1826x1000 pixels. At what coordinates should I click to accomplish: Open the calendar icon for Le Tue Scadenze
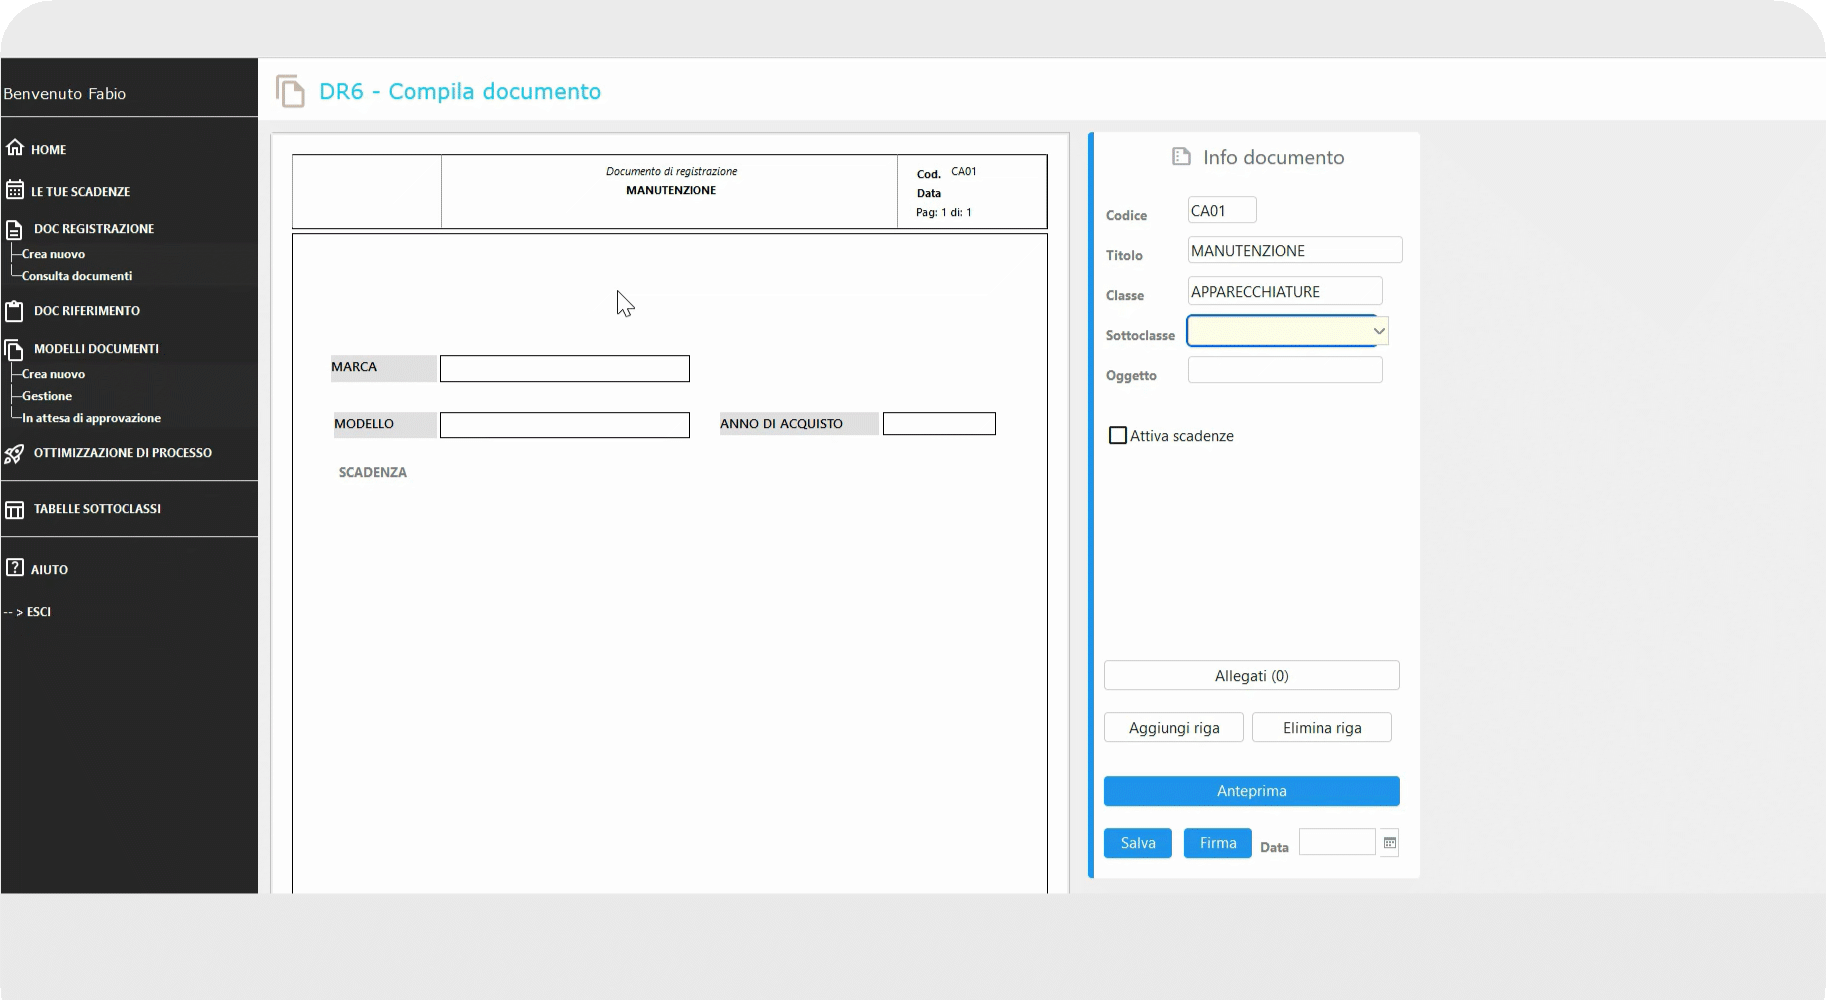tap(15, 190)
